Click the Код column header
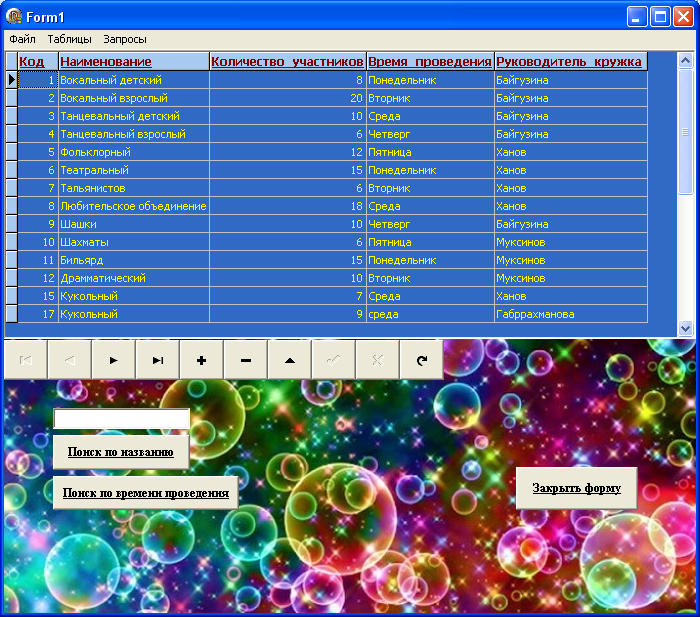 pos(38,62)
